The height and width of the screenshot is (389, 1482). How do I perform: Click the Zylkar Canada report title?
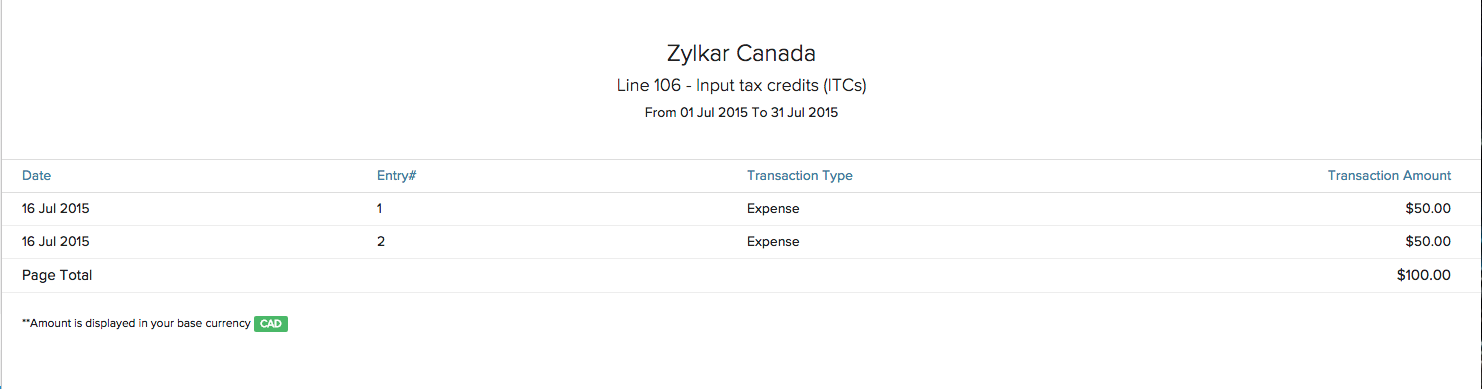[741, 53]
